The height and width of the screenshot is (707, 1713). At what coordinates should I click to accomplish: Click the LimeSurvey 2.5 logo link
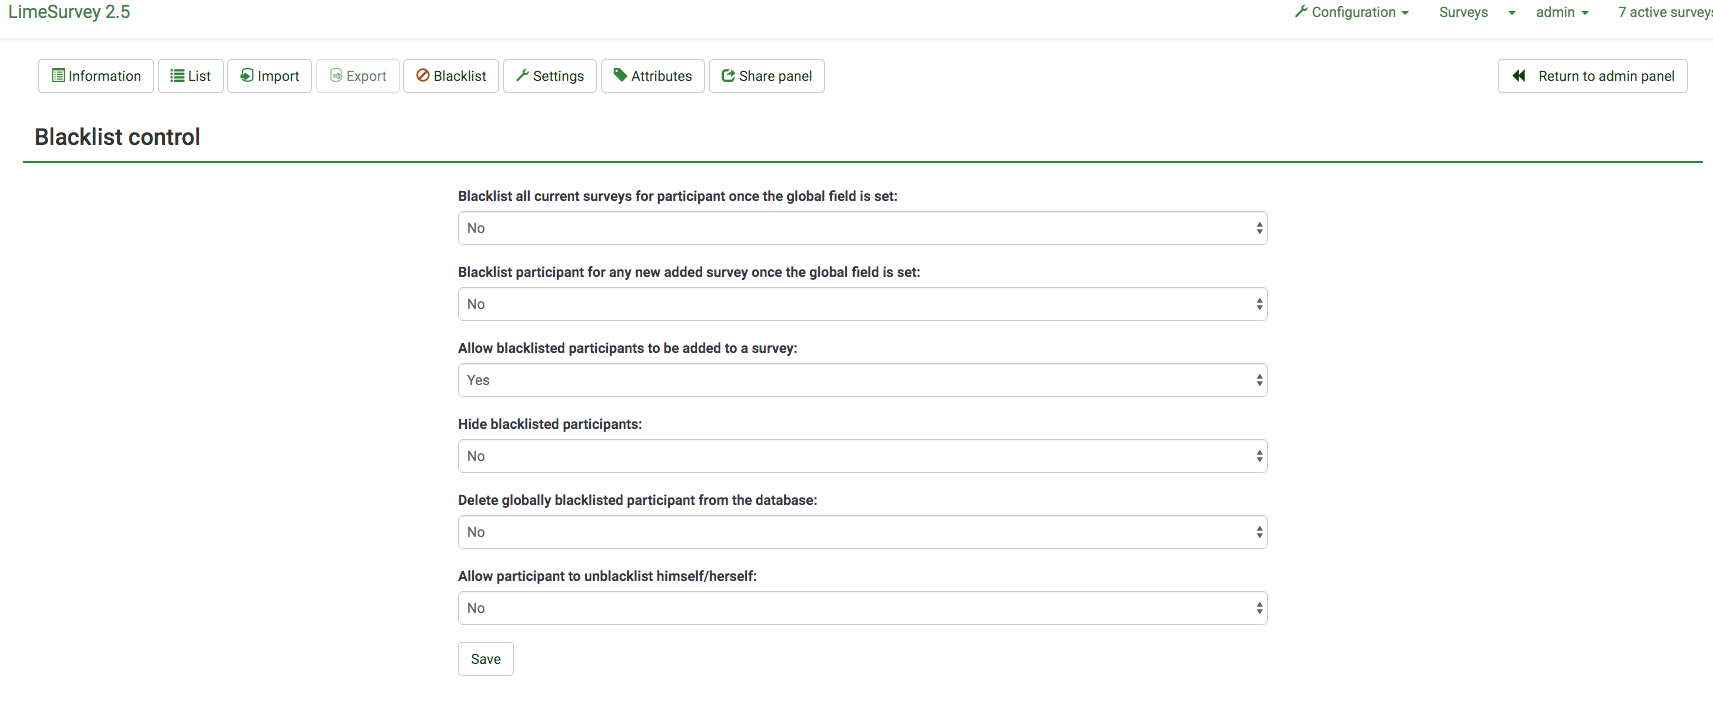point(69,12)
